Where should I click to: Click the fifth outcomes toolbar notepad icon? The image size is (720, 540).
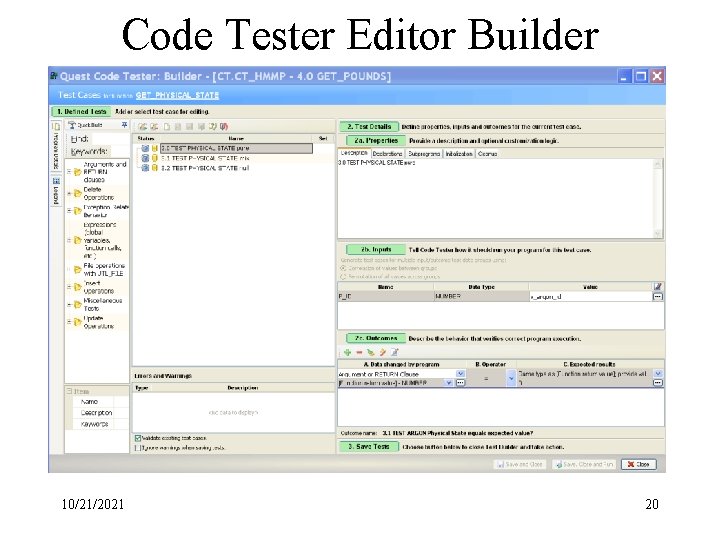394,352
